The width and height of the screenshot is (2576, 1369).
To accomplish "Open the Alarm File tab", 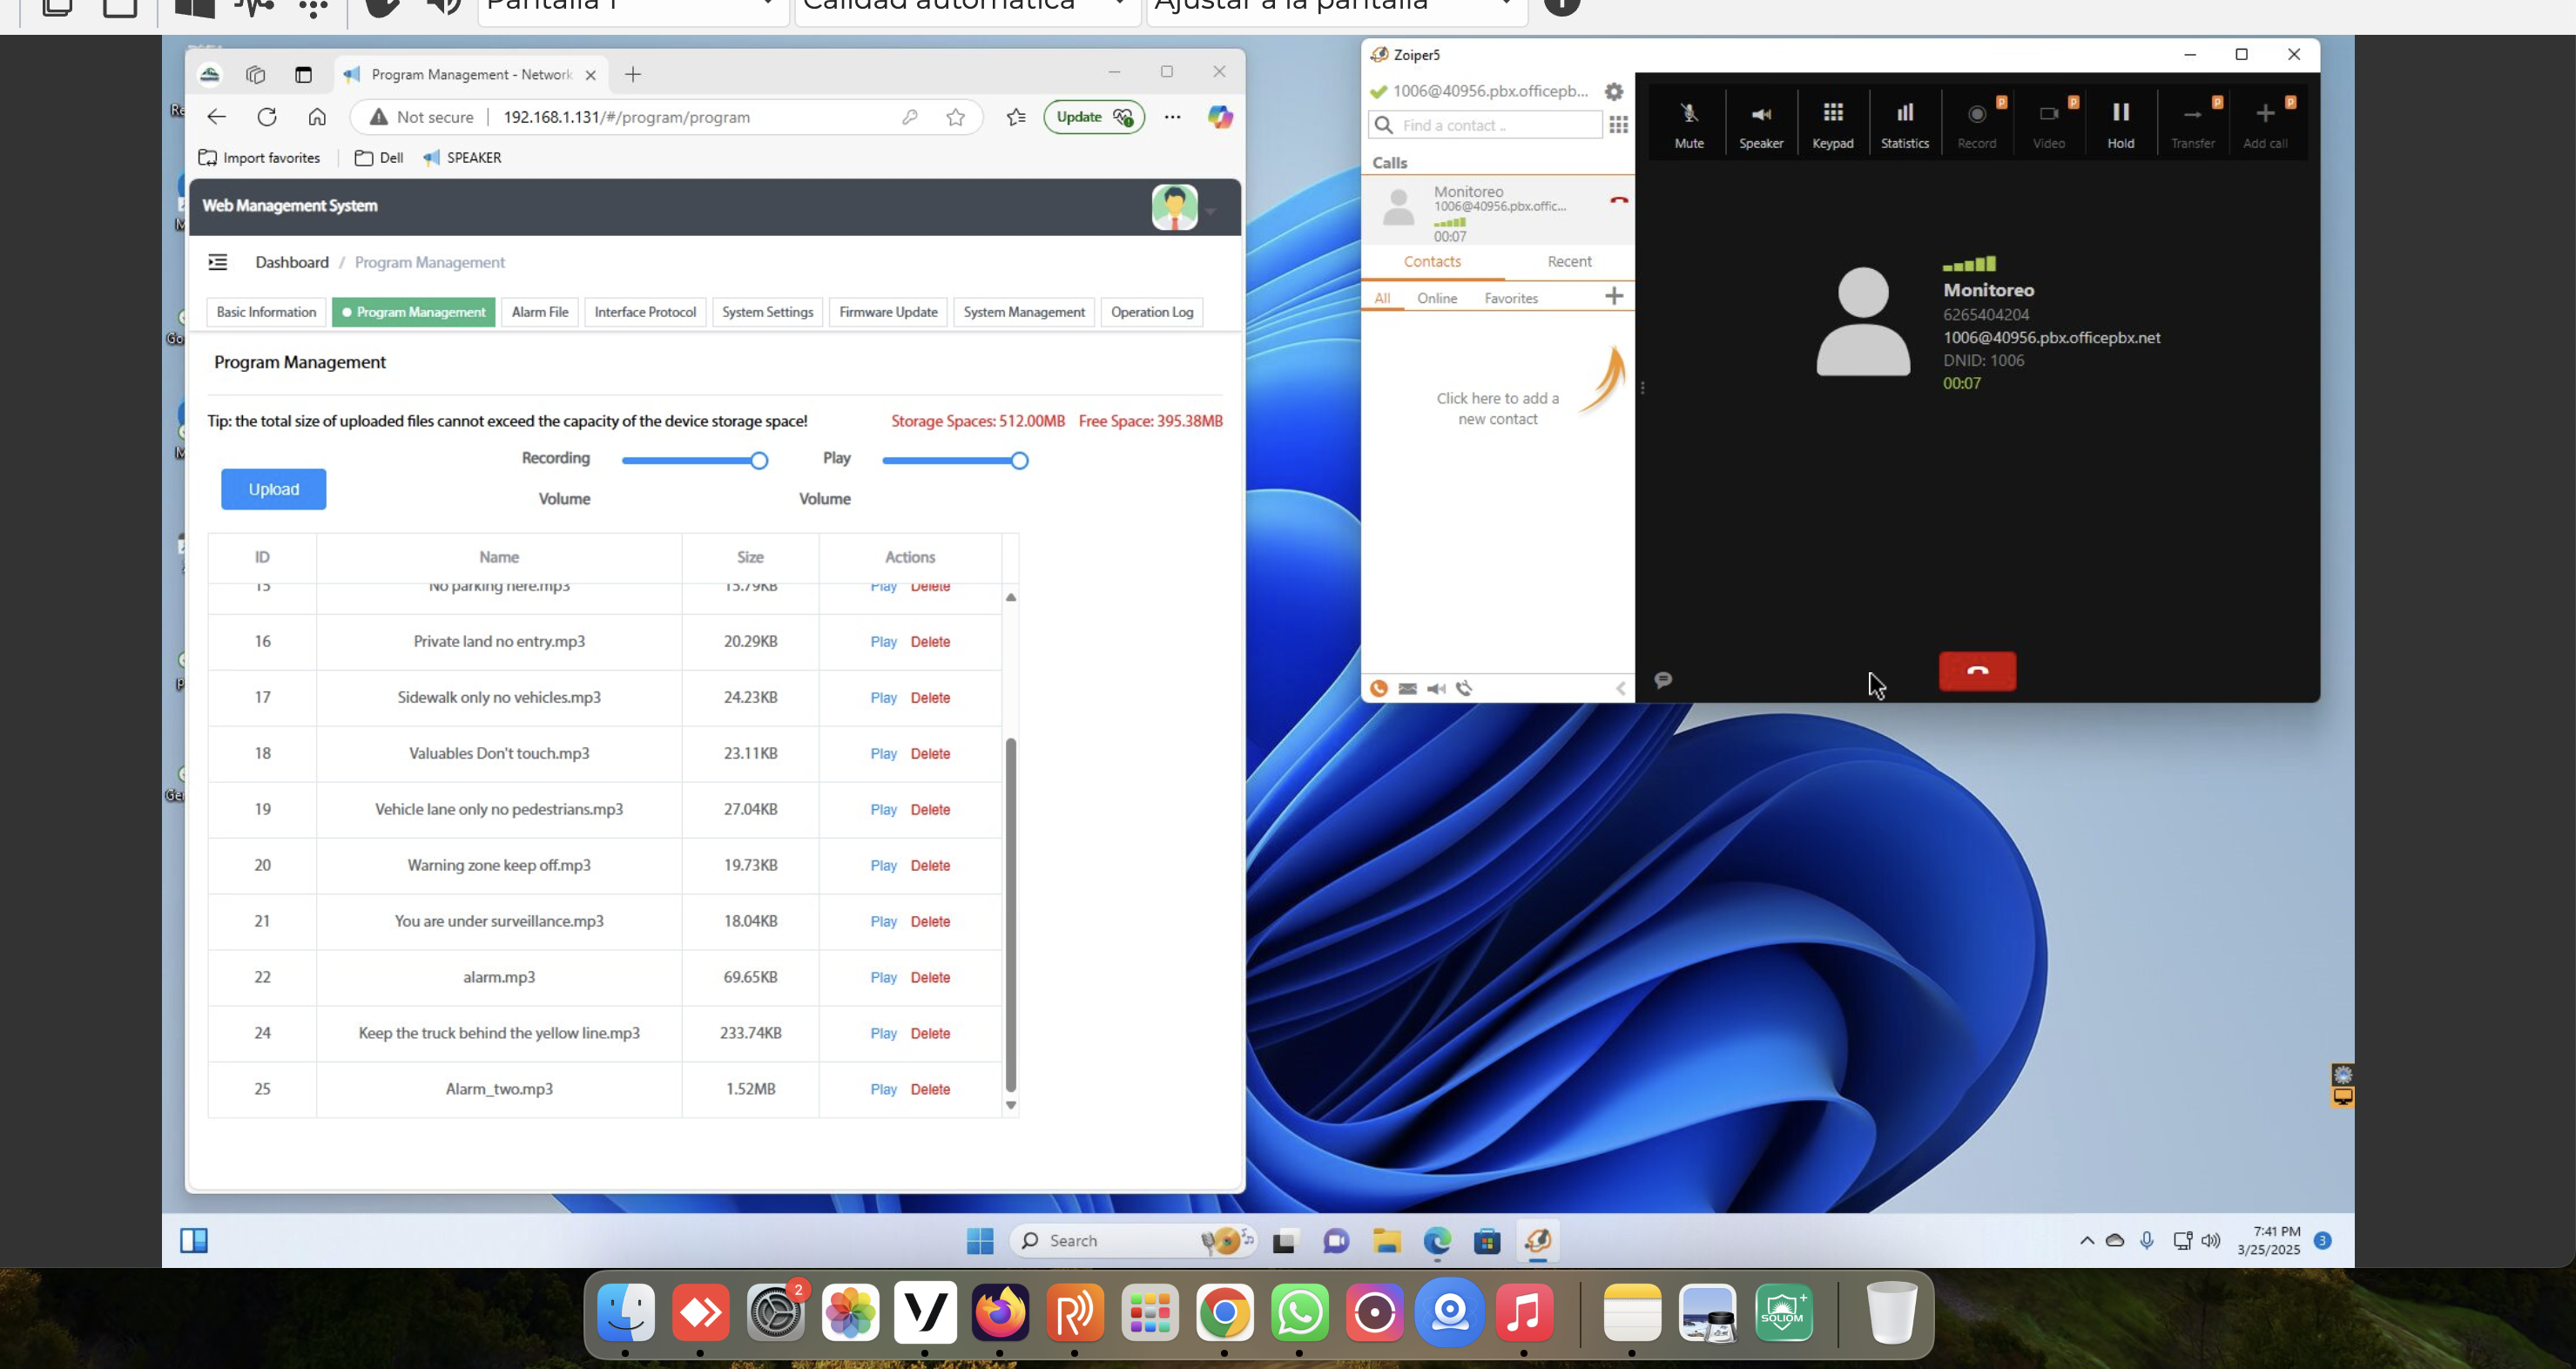I will [x=540, y=312].
